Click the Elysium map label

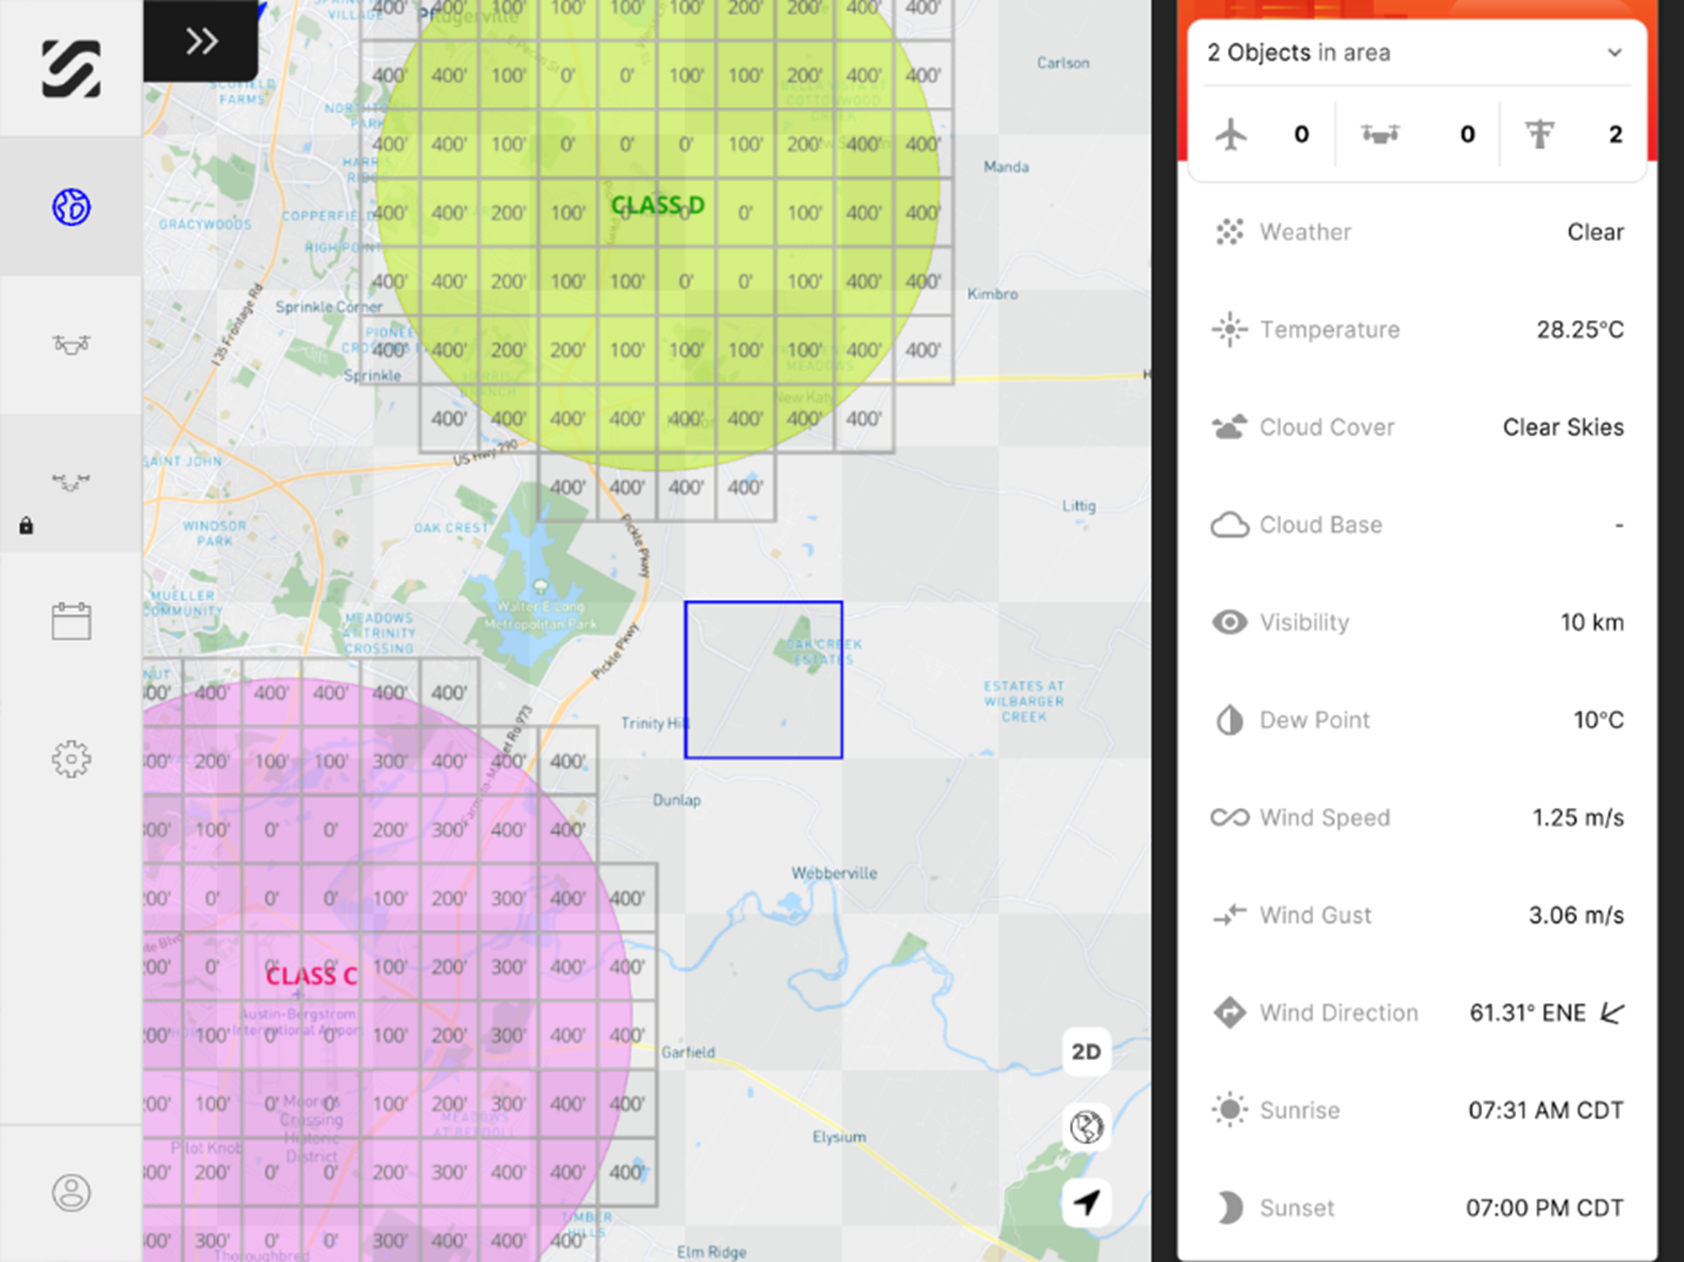pos(839,1137)
